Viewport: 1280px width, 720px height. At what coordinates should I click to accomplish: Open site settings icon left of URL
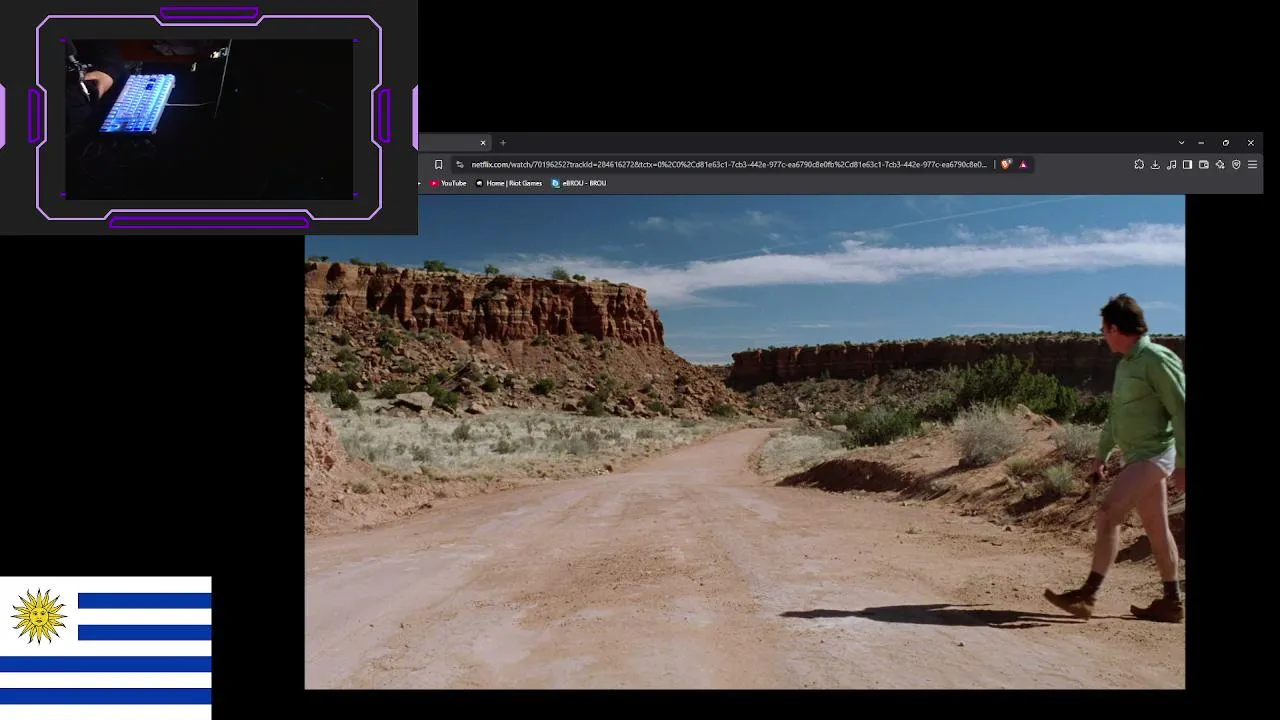coord(459,164)
